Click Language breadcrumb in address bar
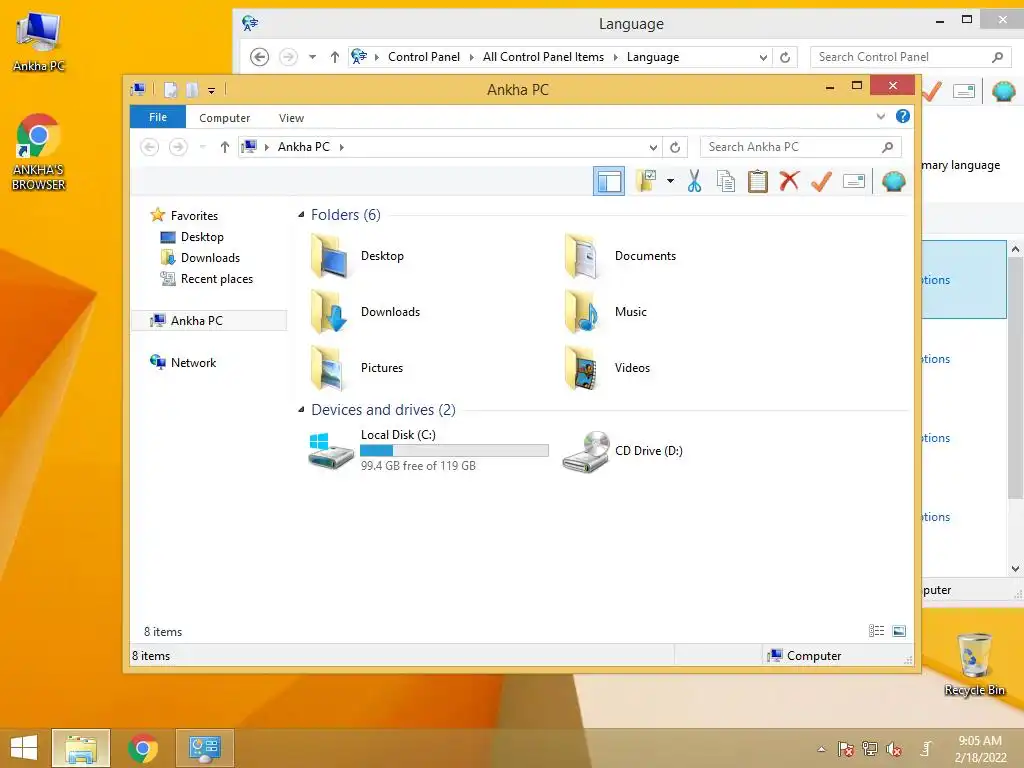 [x=653, y=57]
